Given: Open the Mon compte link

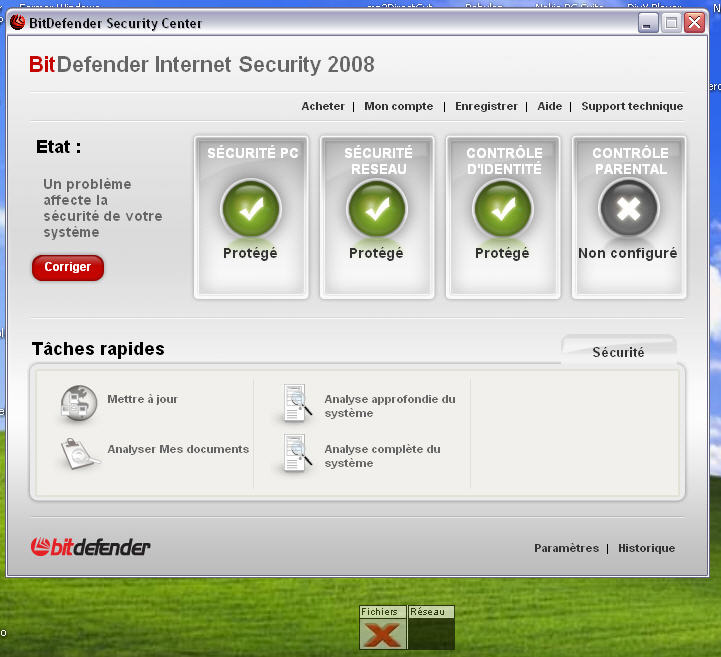Looking at the screenshot, I should tap(399, 106).
